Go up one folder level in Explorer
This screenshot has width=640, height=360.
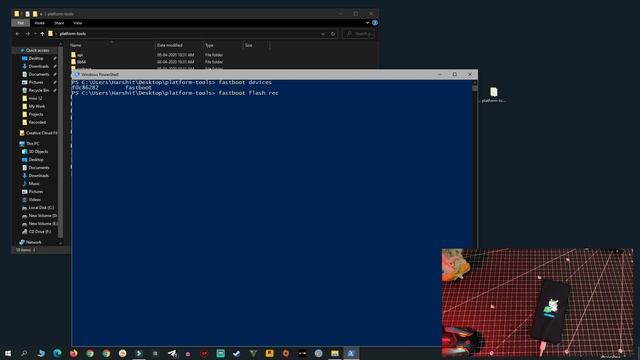pos(42,34)
